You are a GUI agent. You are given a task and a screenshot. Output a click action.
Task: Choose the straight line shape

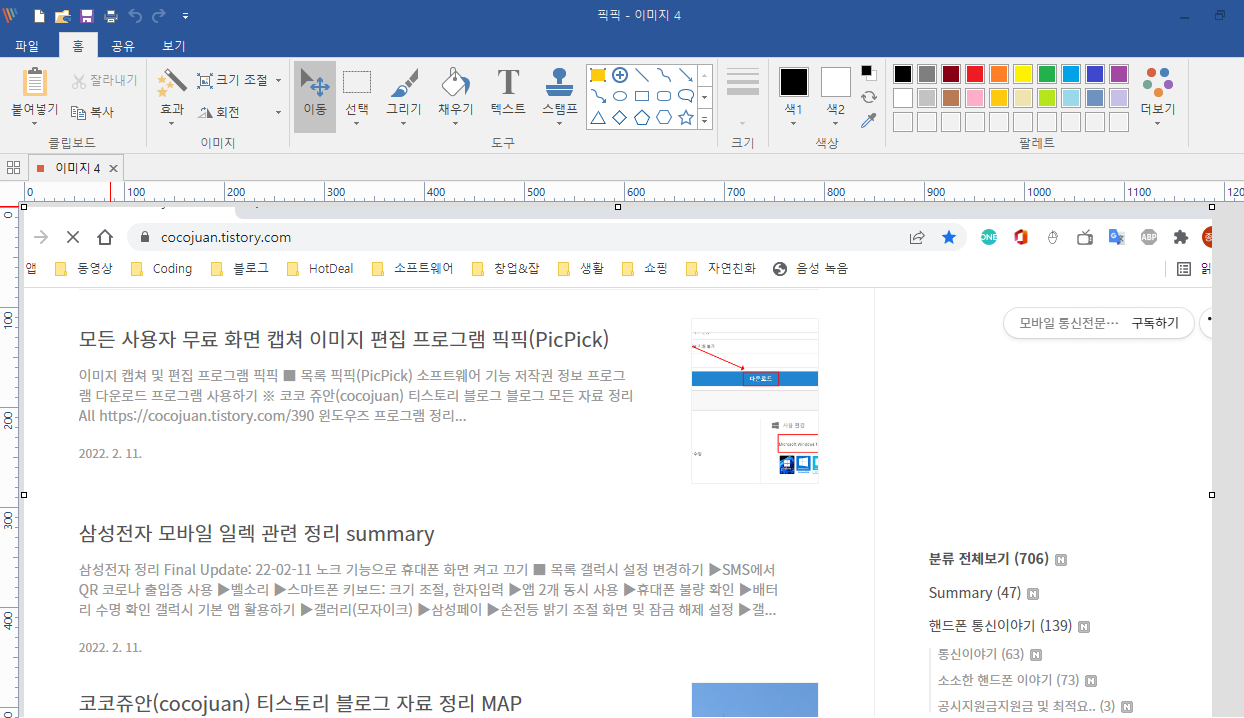(642, 74)
